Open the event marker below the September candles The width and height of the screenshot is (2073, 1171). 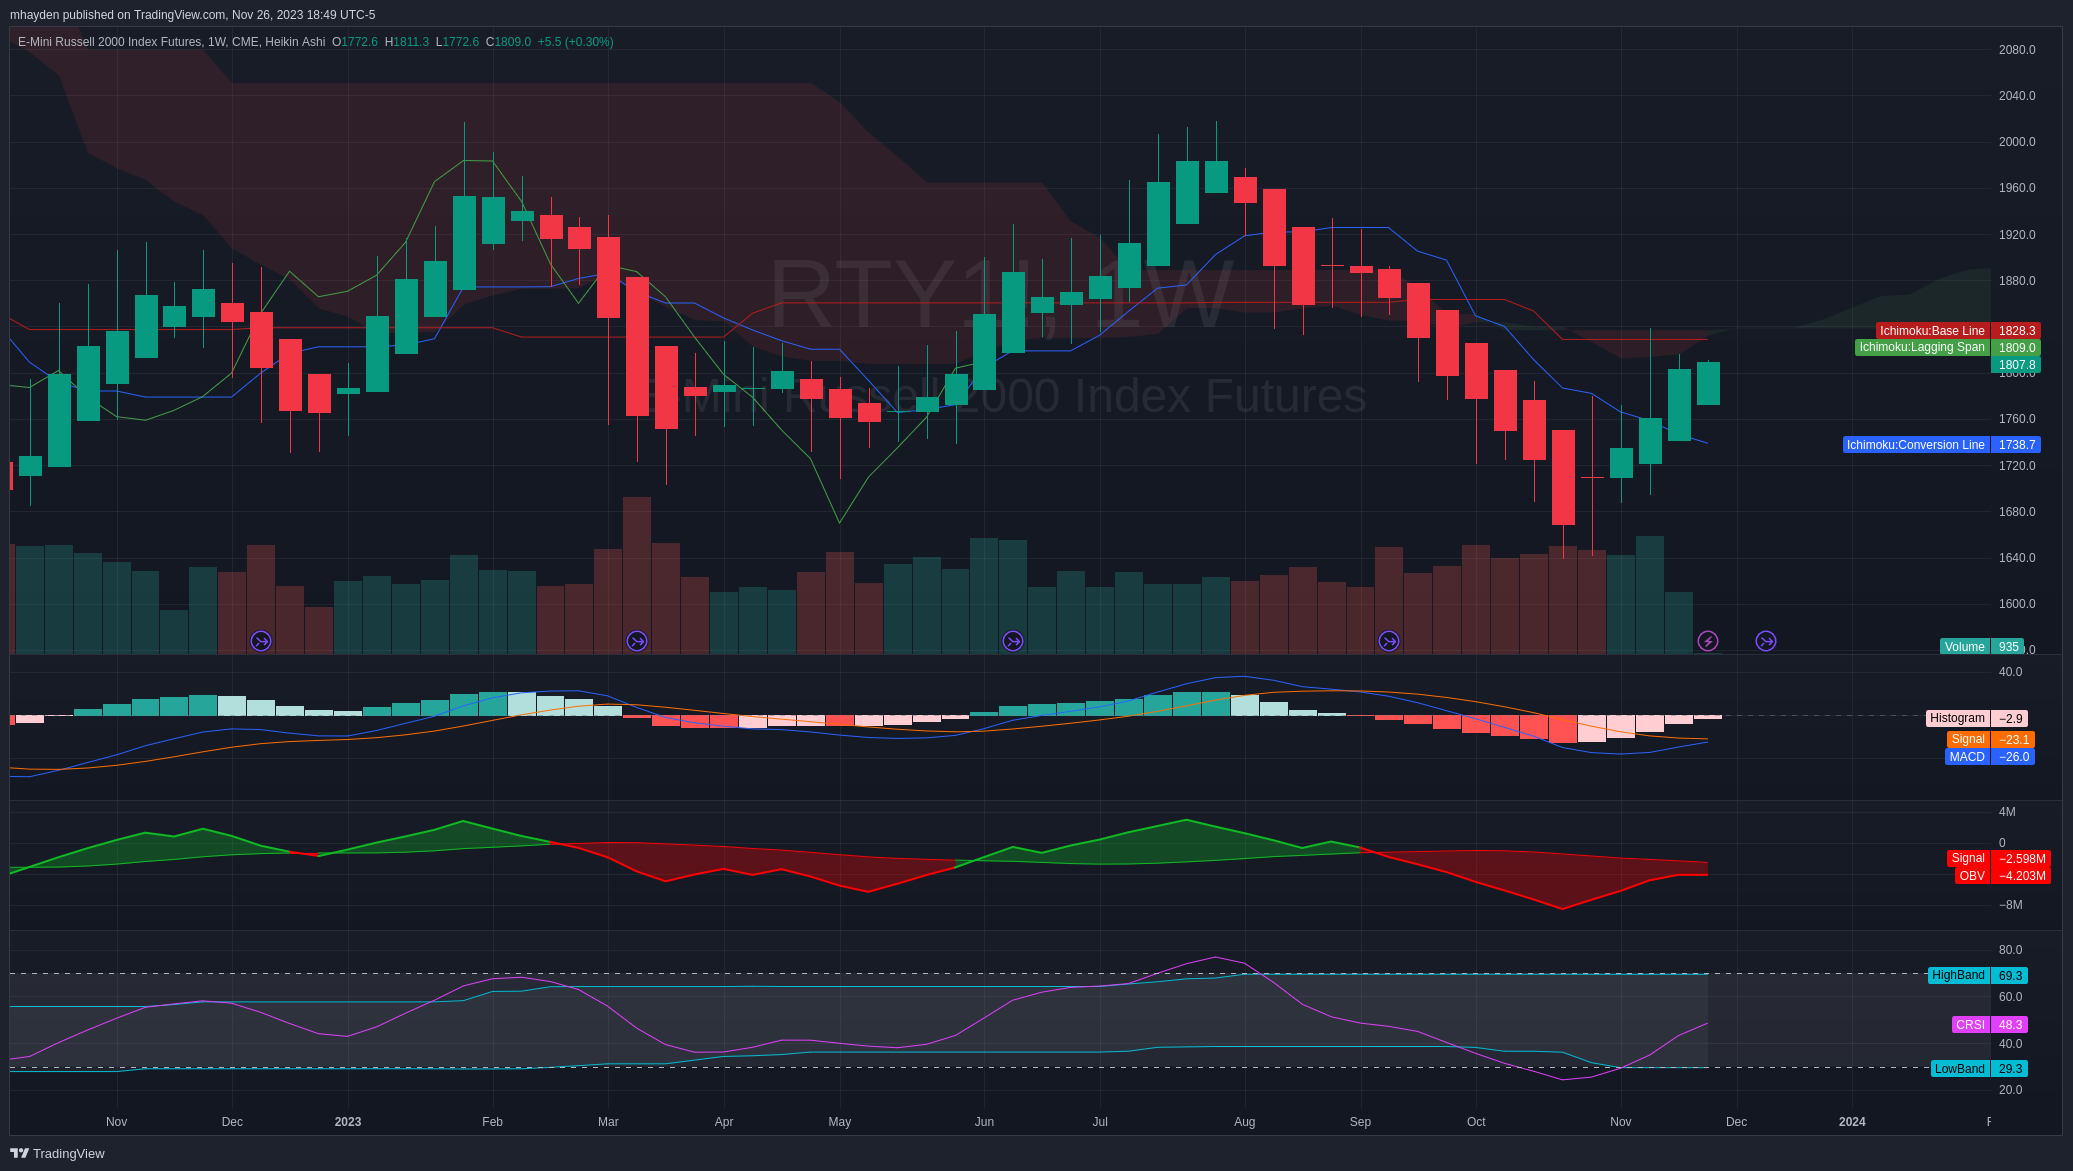[x=1389, y=641]
